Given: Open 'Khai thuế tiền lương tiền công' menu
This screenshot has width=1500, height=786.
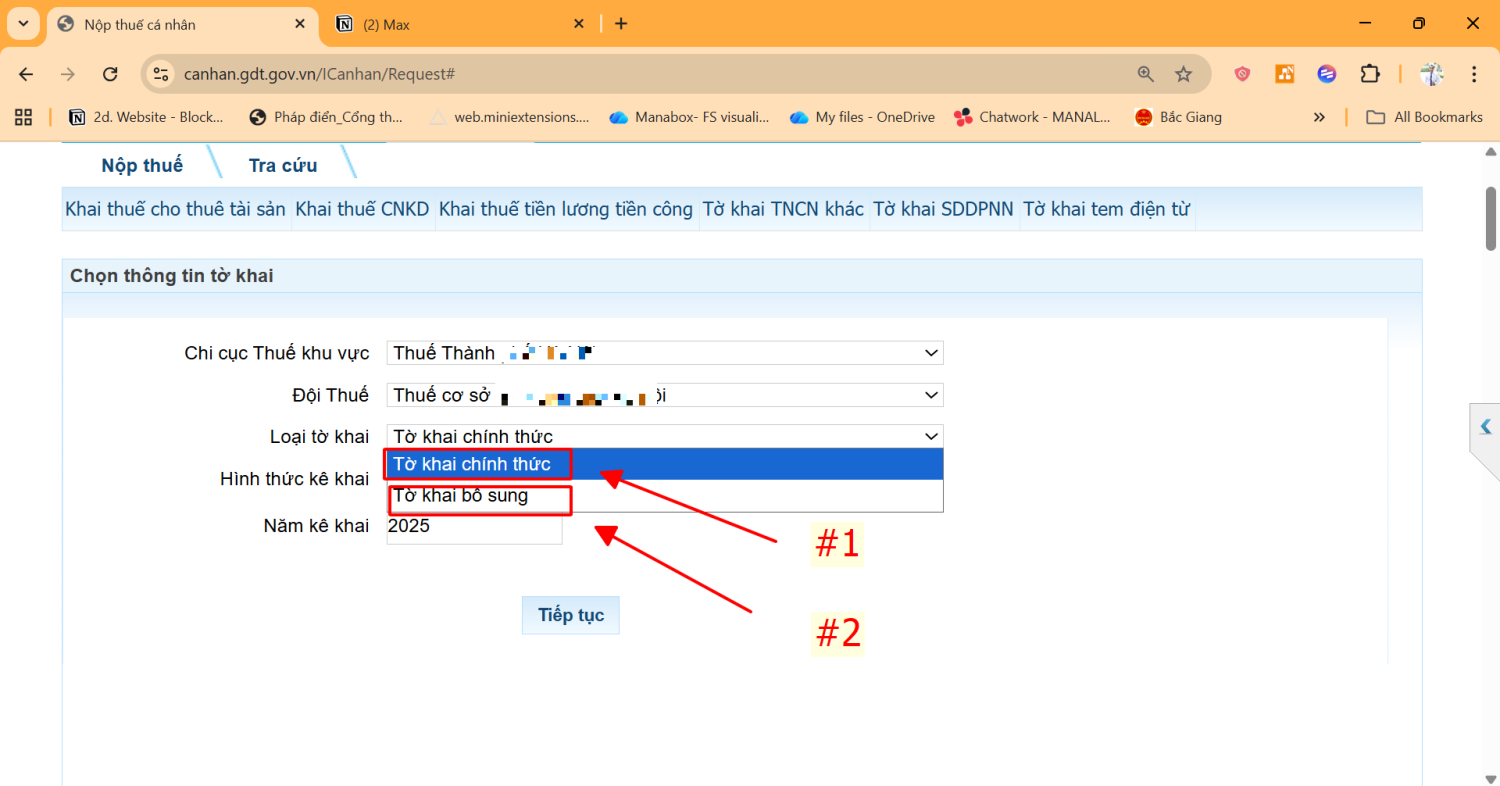Looking at the screenshot, I should tap(565, 209).
